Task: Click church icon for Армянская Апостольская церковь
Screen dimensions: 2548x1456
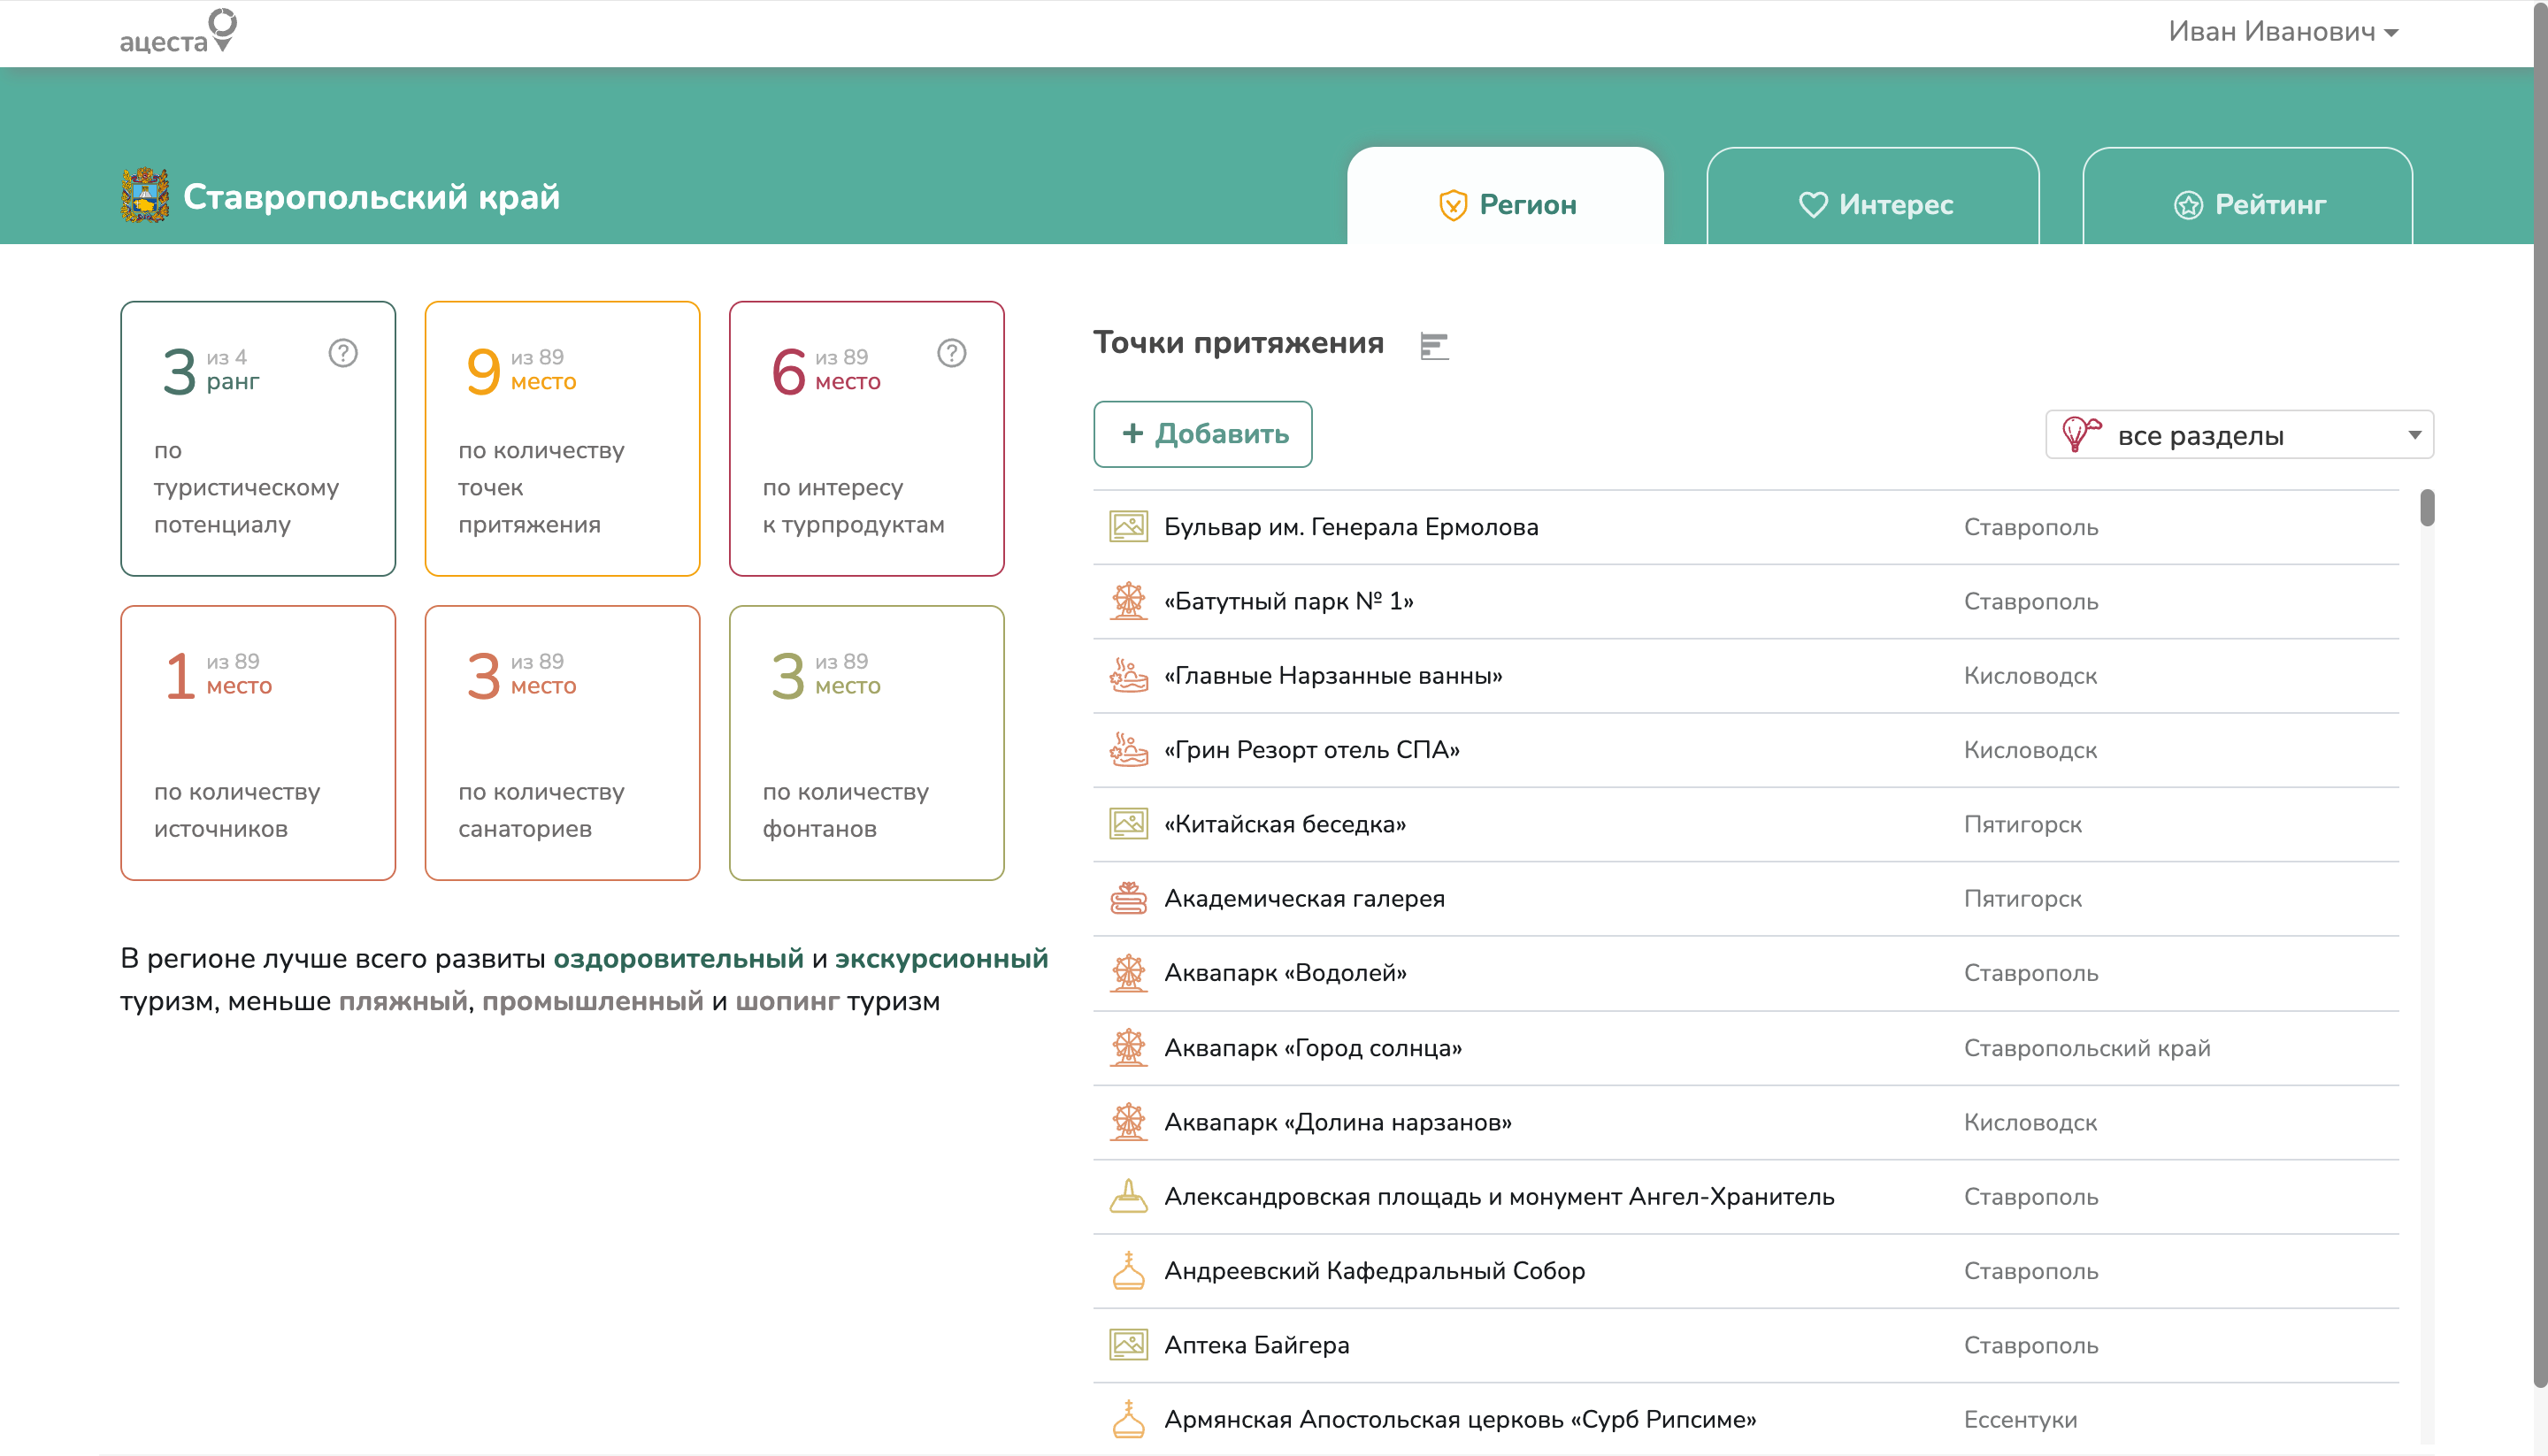Action: coord(1128,1419)
